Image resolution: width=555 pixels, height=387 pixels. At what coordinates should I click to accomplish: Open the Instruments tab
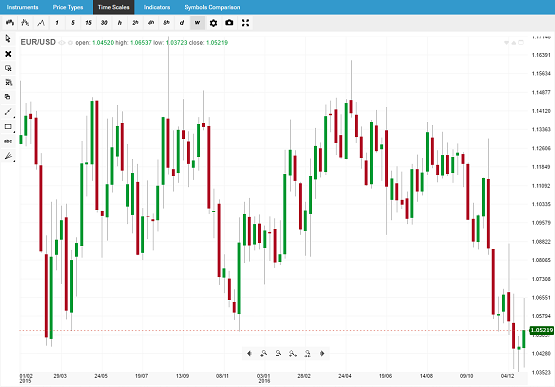coord(22,7)
